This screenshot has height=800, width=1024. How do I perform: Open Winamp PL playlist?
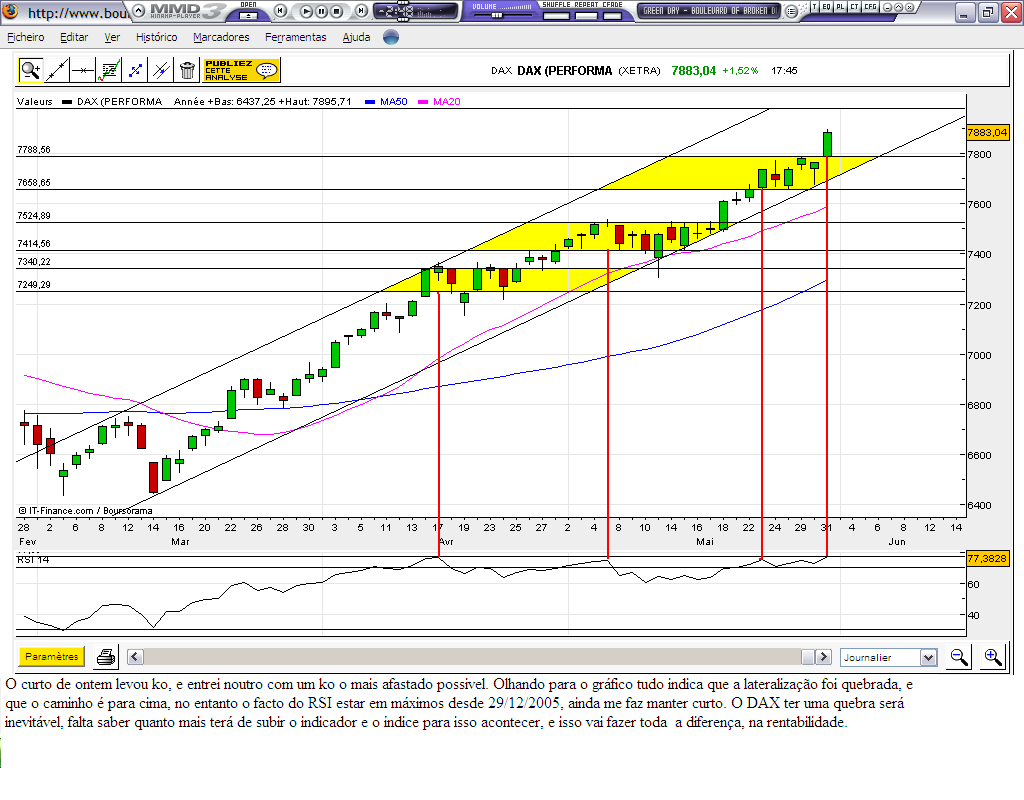click(x=840, y=7)
